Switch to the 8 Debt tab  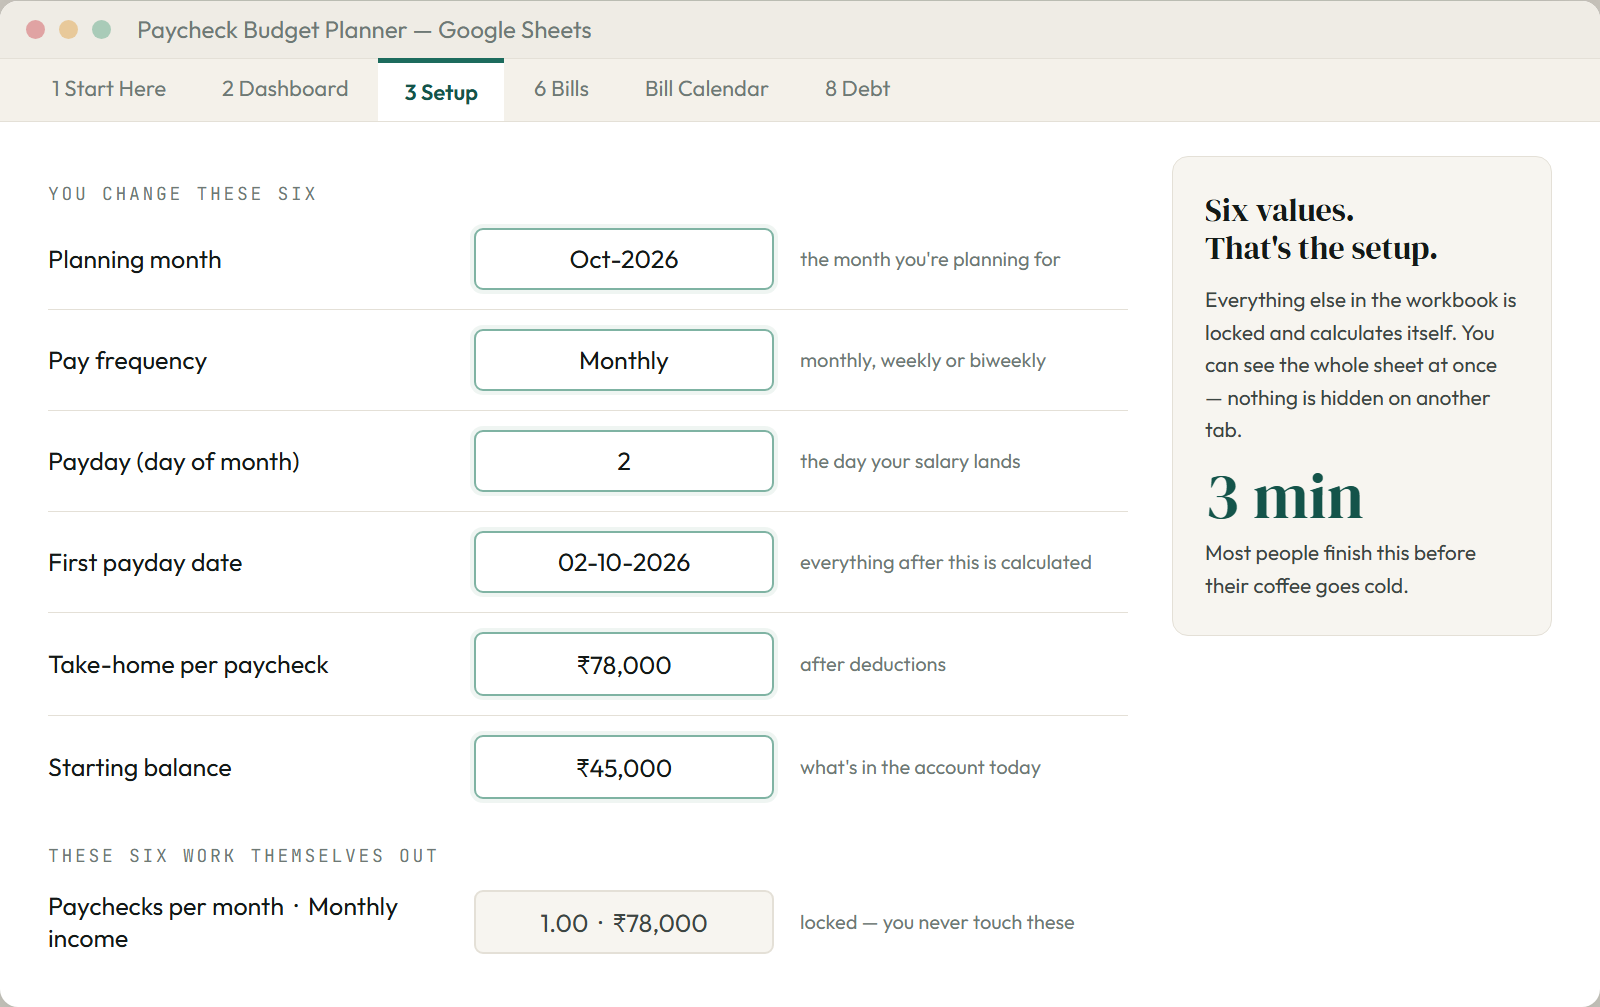(857, 89)
